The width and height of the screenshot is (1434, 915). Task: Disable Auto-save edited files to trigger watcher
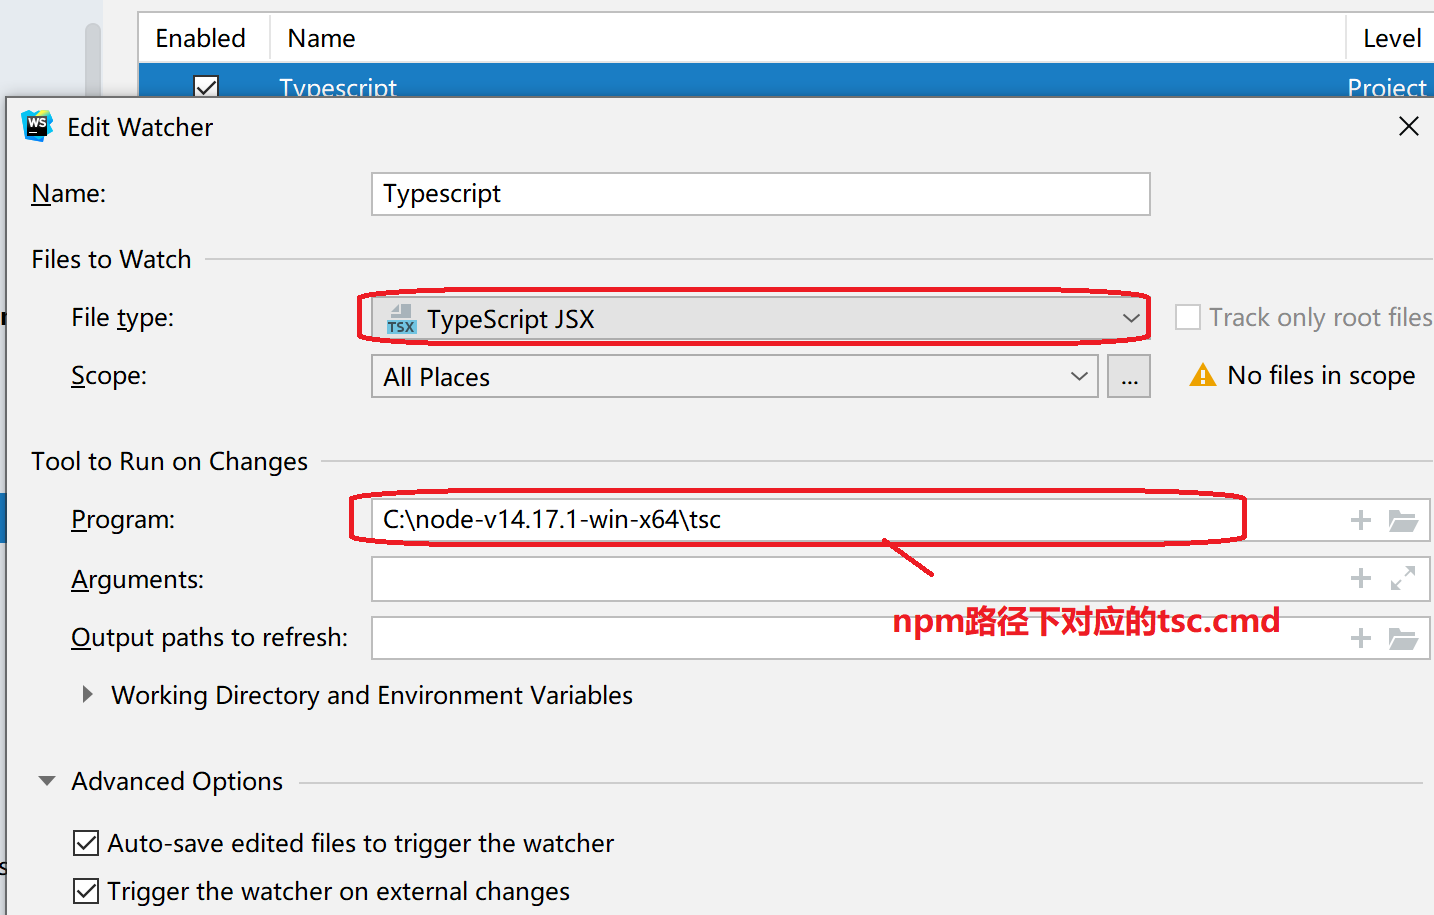point(87,843)
